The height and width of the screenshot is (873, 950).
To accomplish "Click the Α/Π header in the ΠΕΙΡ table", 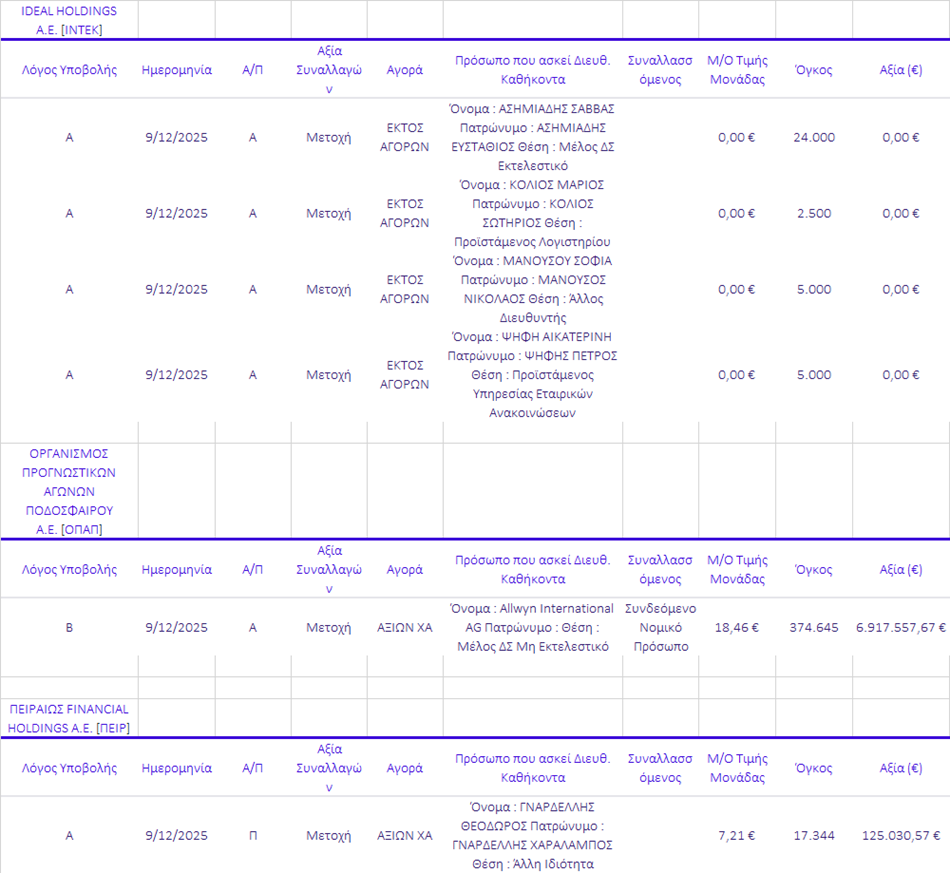I will click(253, 768).
